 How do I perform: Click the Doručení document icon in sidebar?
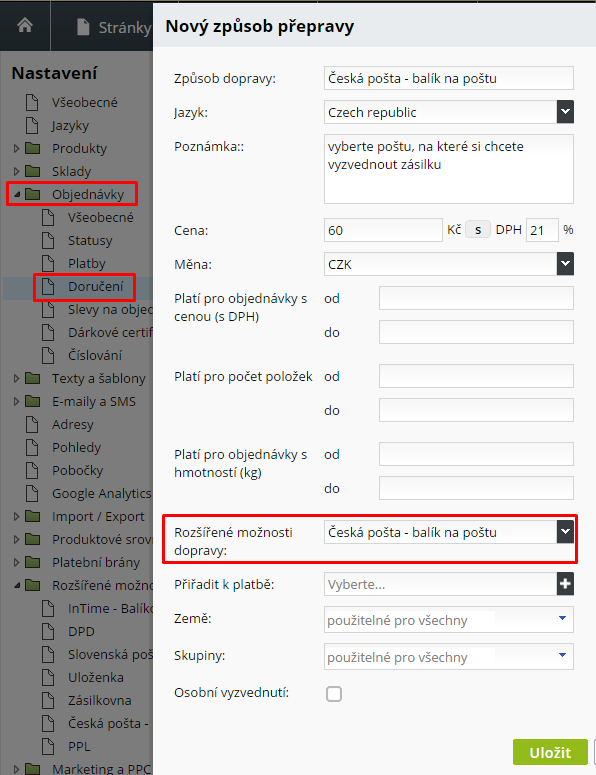point(48,286)
